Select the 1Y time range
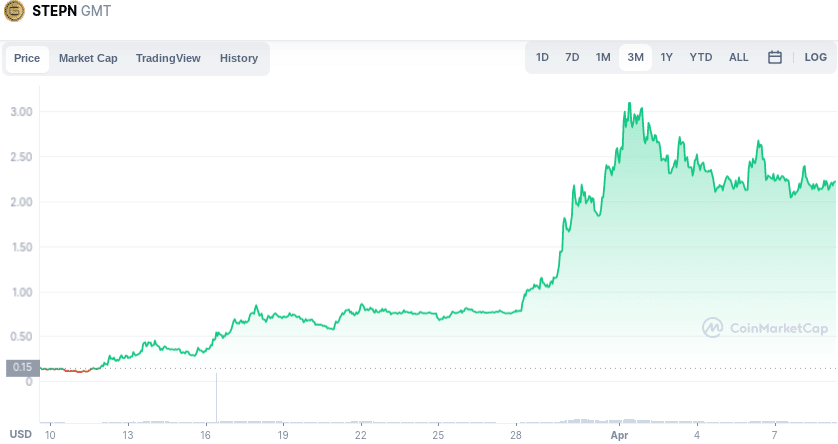 tap(666, 58)
